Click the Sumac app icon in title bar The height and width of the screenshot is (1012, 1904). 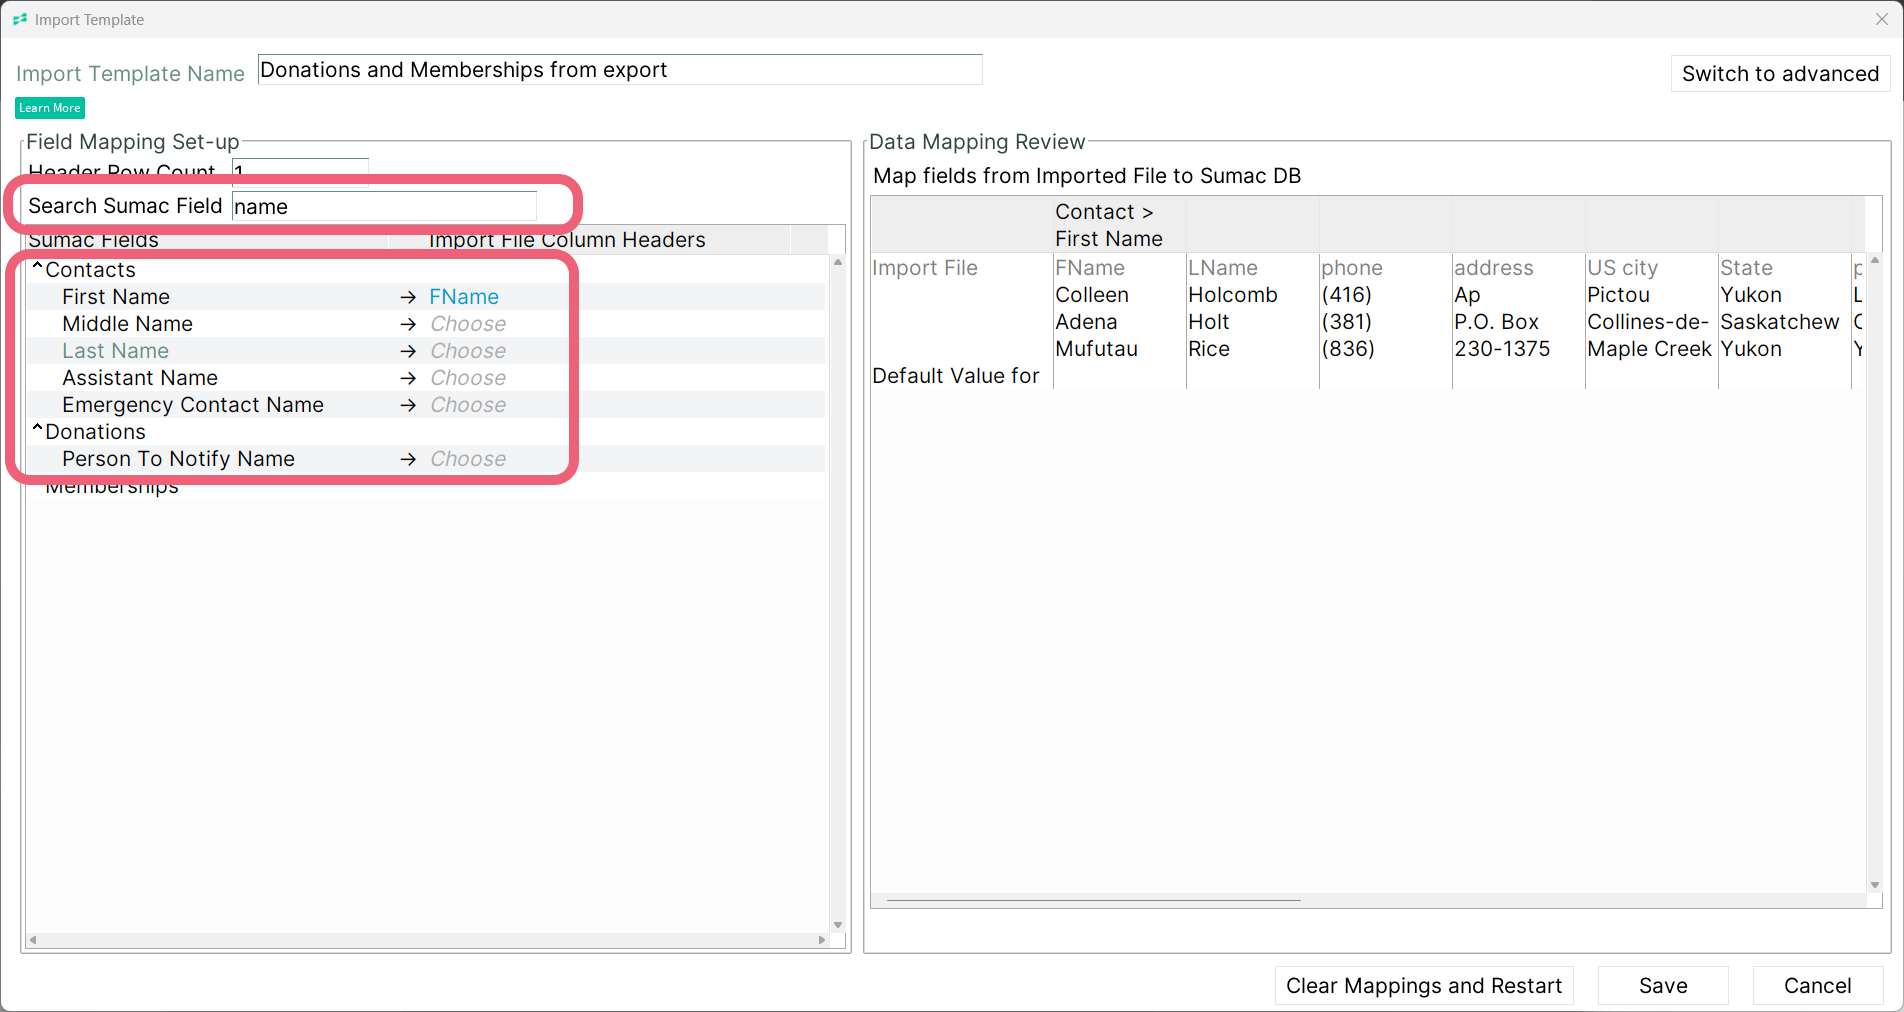[x=20, y=19]
